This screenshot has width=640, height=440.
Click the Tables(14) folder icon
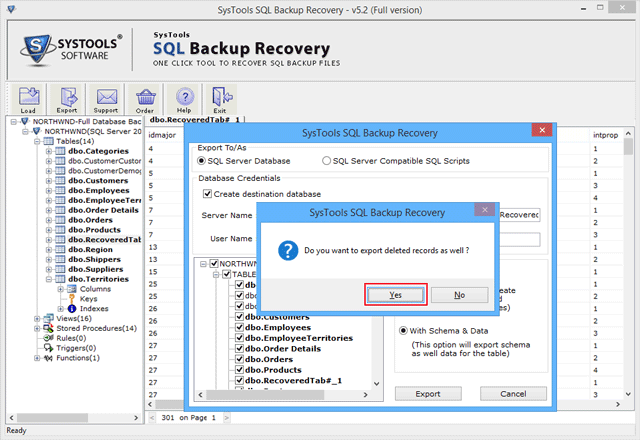(x=48, y=141)
